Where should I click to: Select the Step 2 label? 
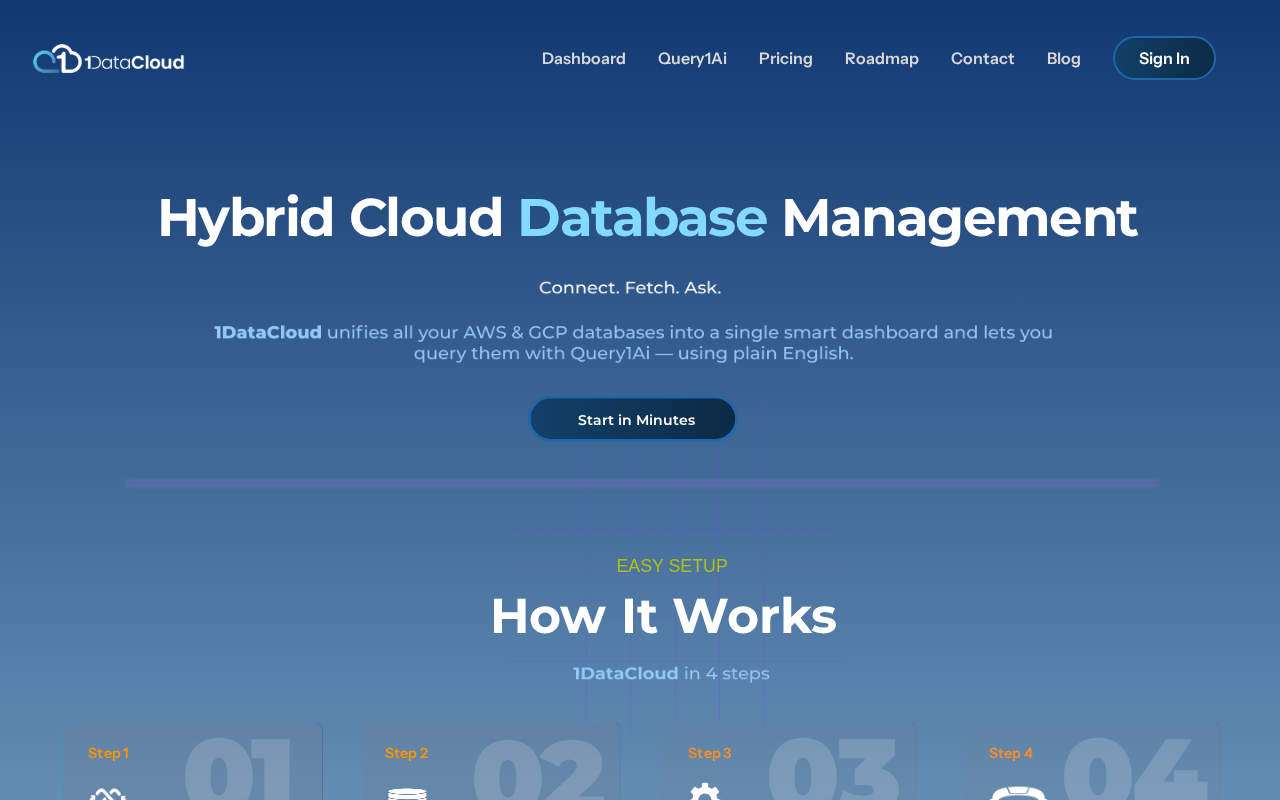tap(406, 753)
